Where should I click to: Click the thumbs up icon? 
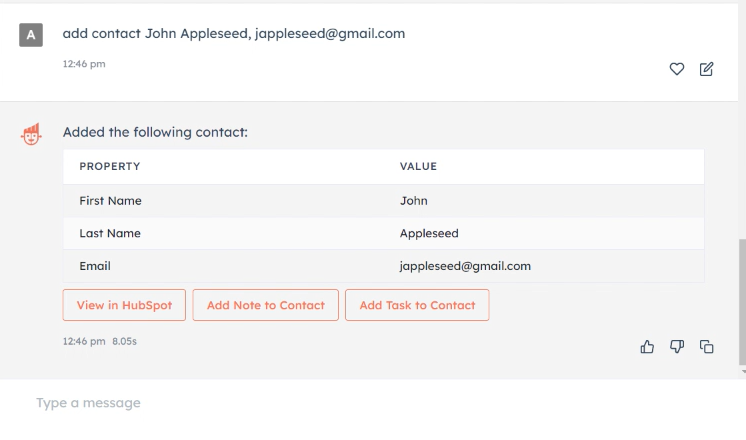coord(647,346)
